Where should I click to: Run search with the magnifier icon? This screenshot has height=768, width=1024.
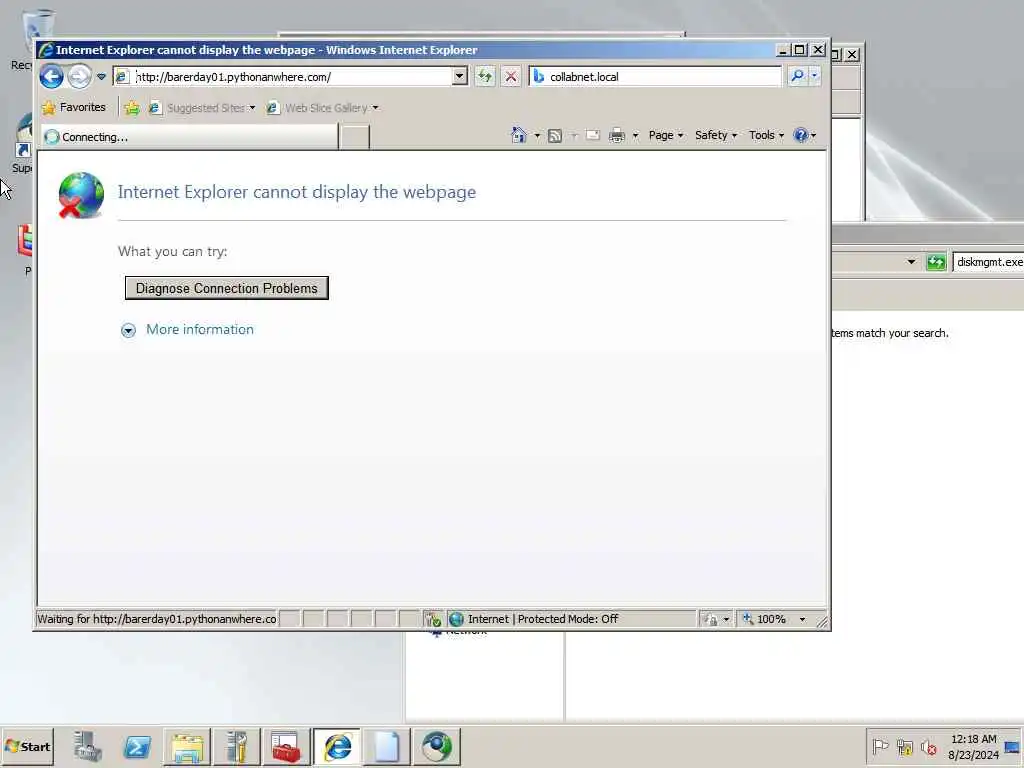click(x=797, y=76)
